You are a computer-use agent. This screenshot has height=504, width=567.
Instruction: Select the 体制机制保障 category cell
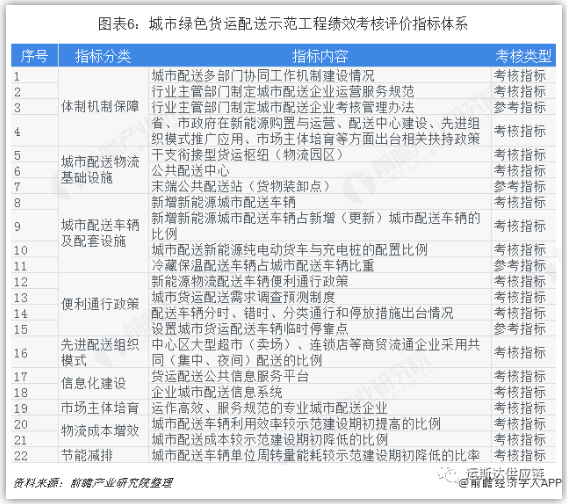pyautogui.click(x=100, y=106)
